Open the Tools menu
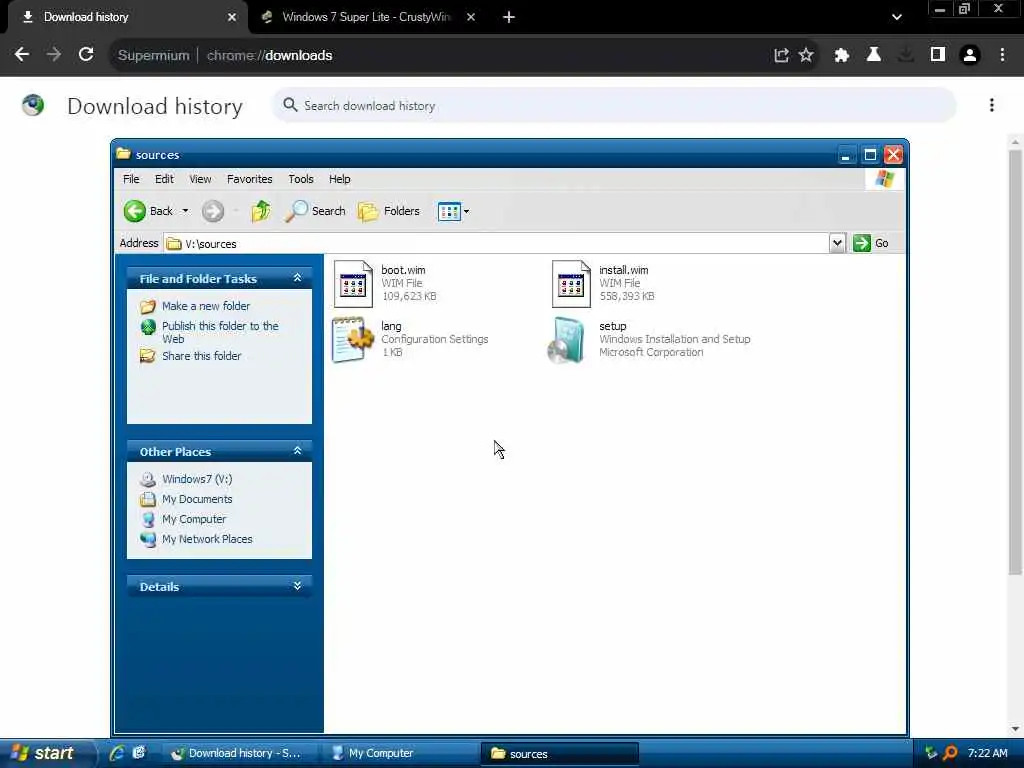1024x768 pixels. tap(301, 179)
